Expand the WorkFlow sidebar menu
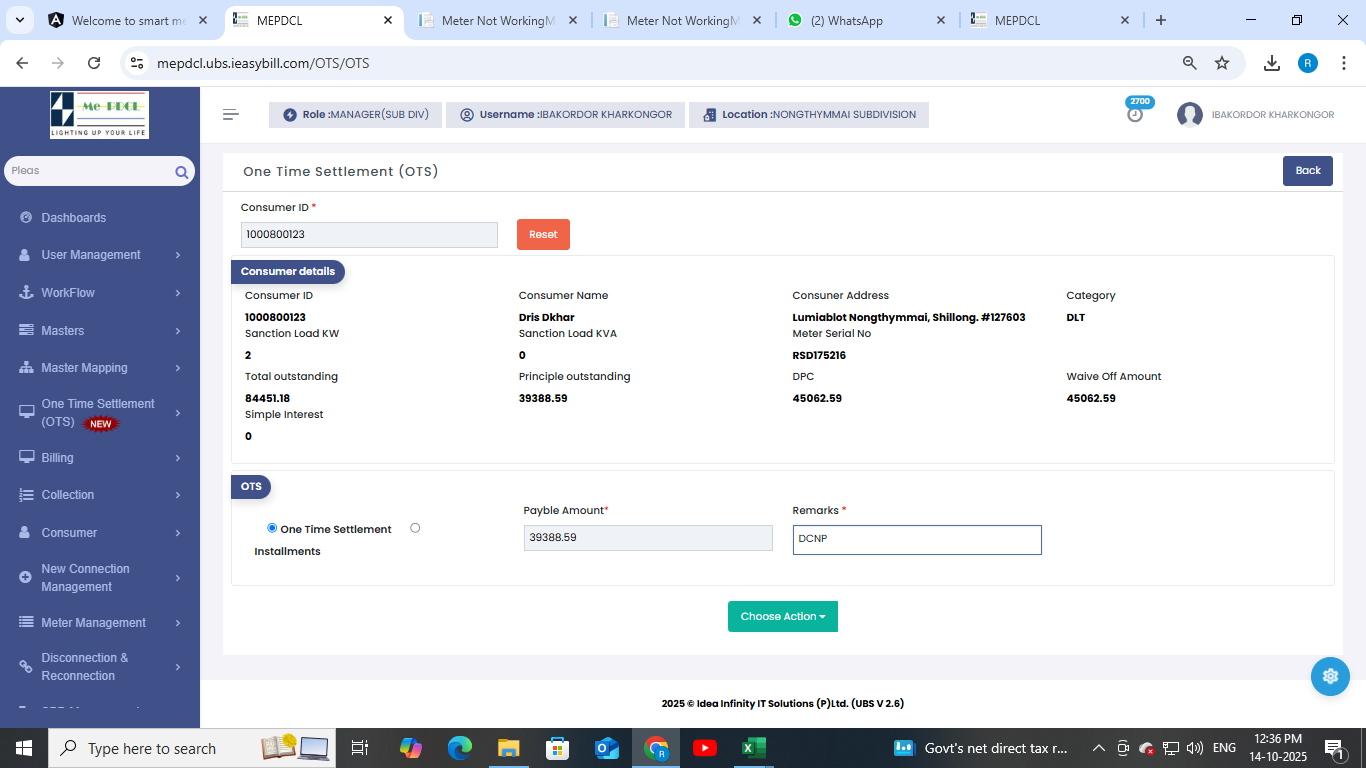 pyautogui.click(x=100, y=293)
